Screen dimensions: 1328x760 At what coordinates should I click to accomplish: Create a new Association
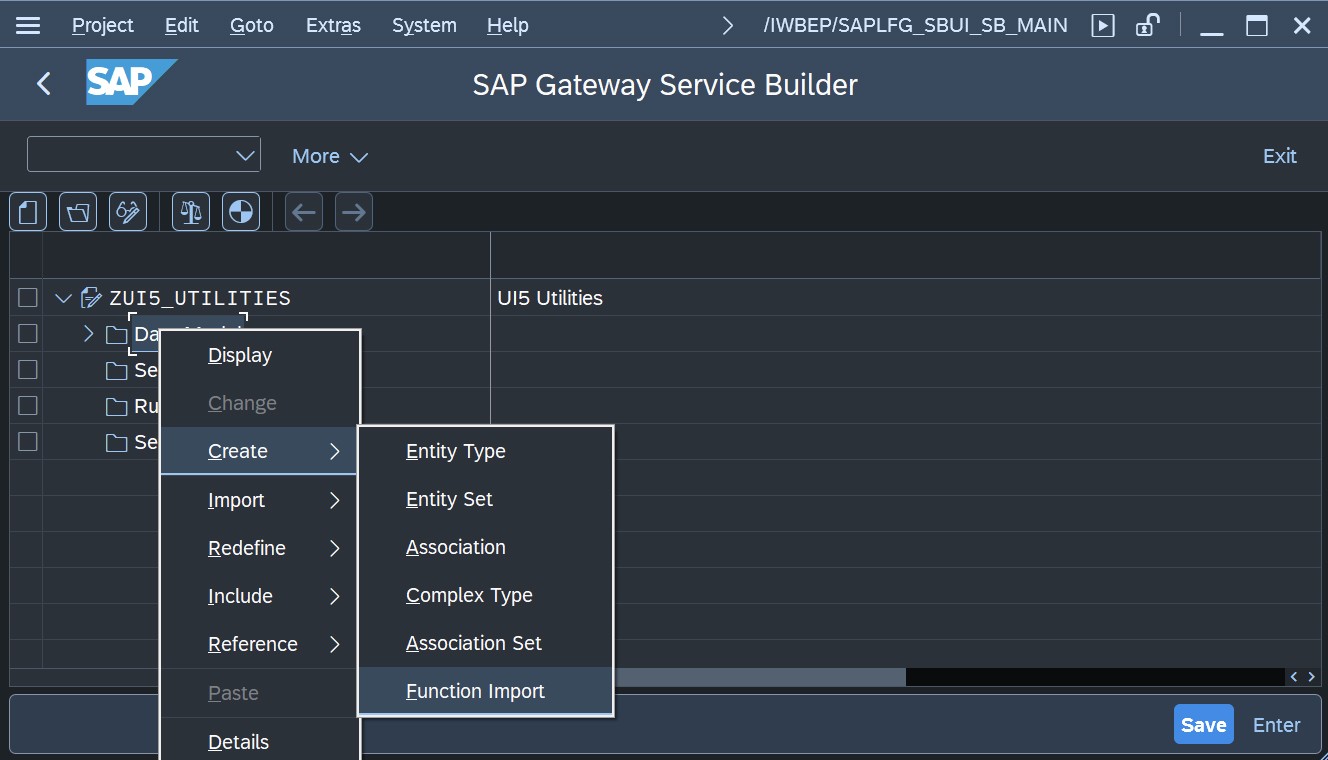(485, 547)
